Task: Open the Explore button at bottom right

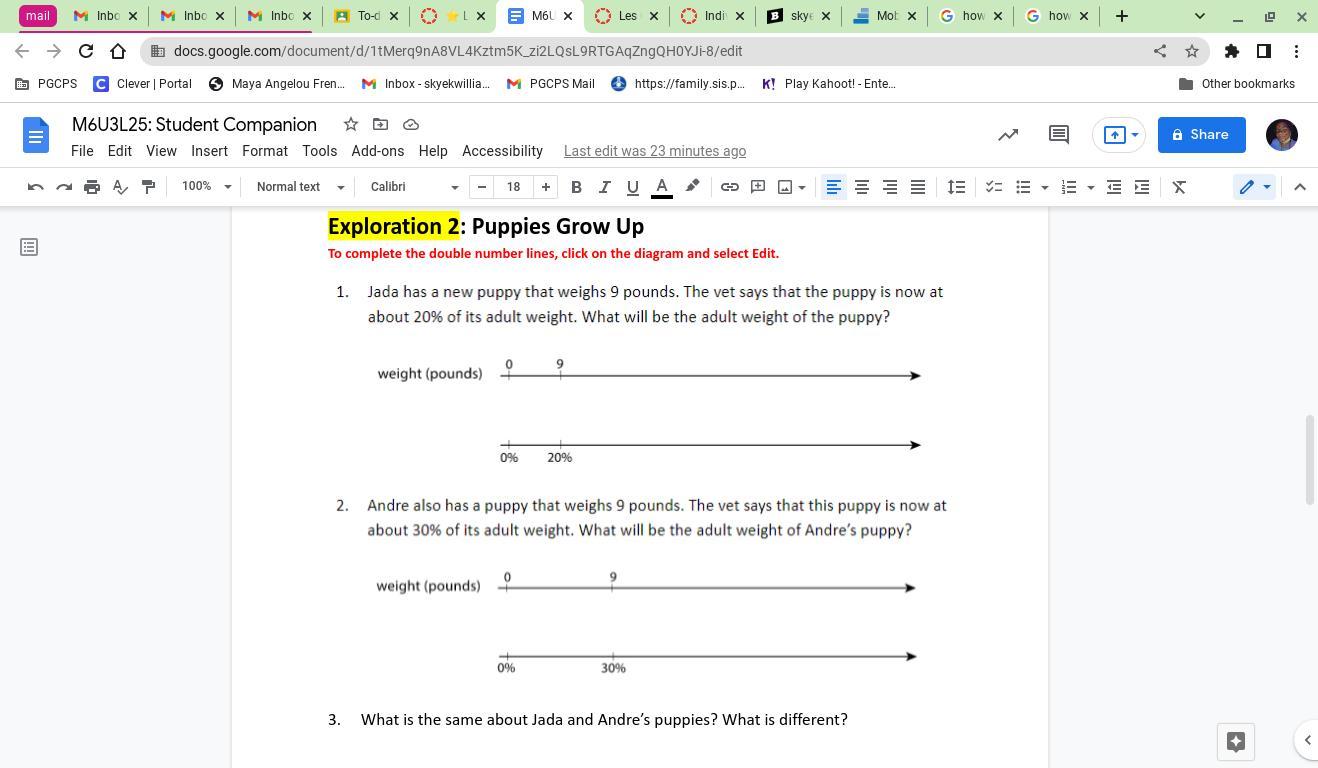Action: pyautogui.click(x=1236, y=742)
